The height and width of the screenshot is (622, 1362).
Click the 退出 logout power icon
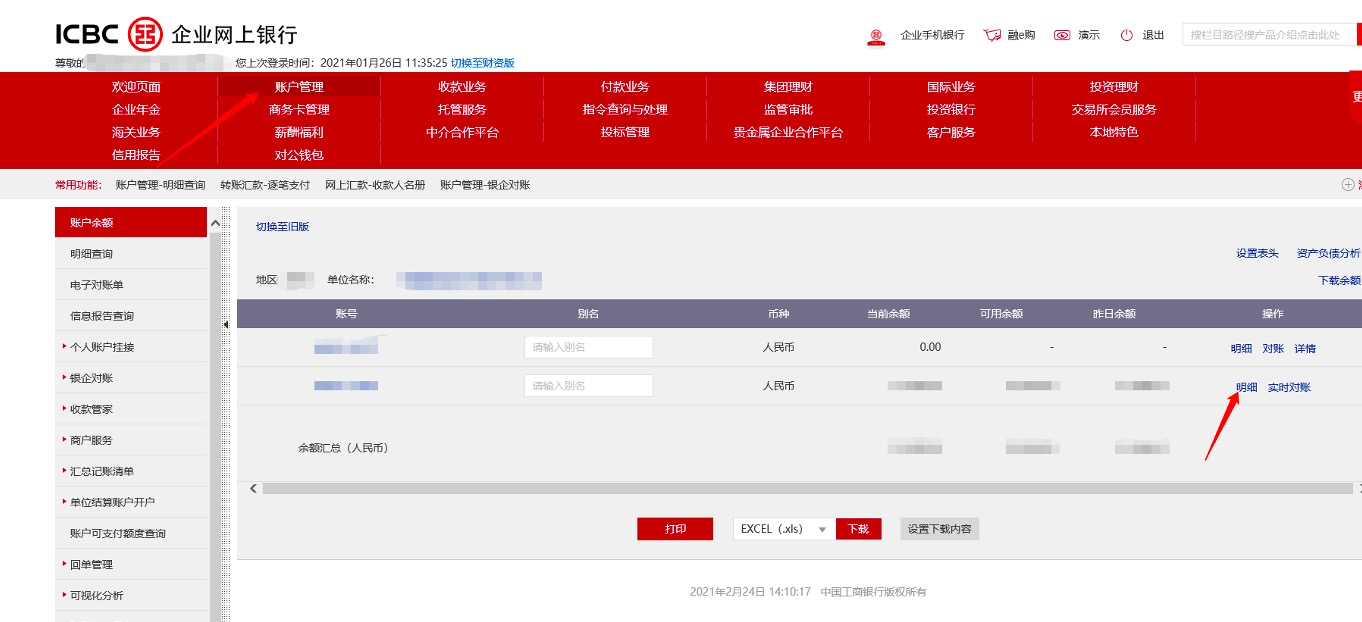pos(1127,35)
